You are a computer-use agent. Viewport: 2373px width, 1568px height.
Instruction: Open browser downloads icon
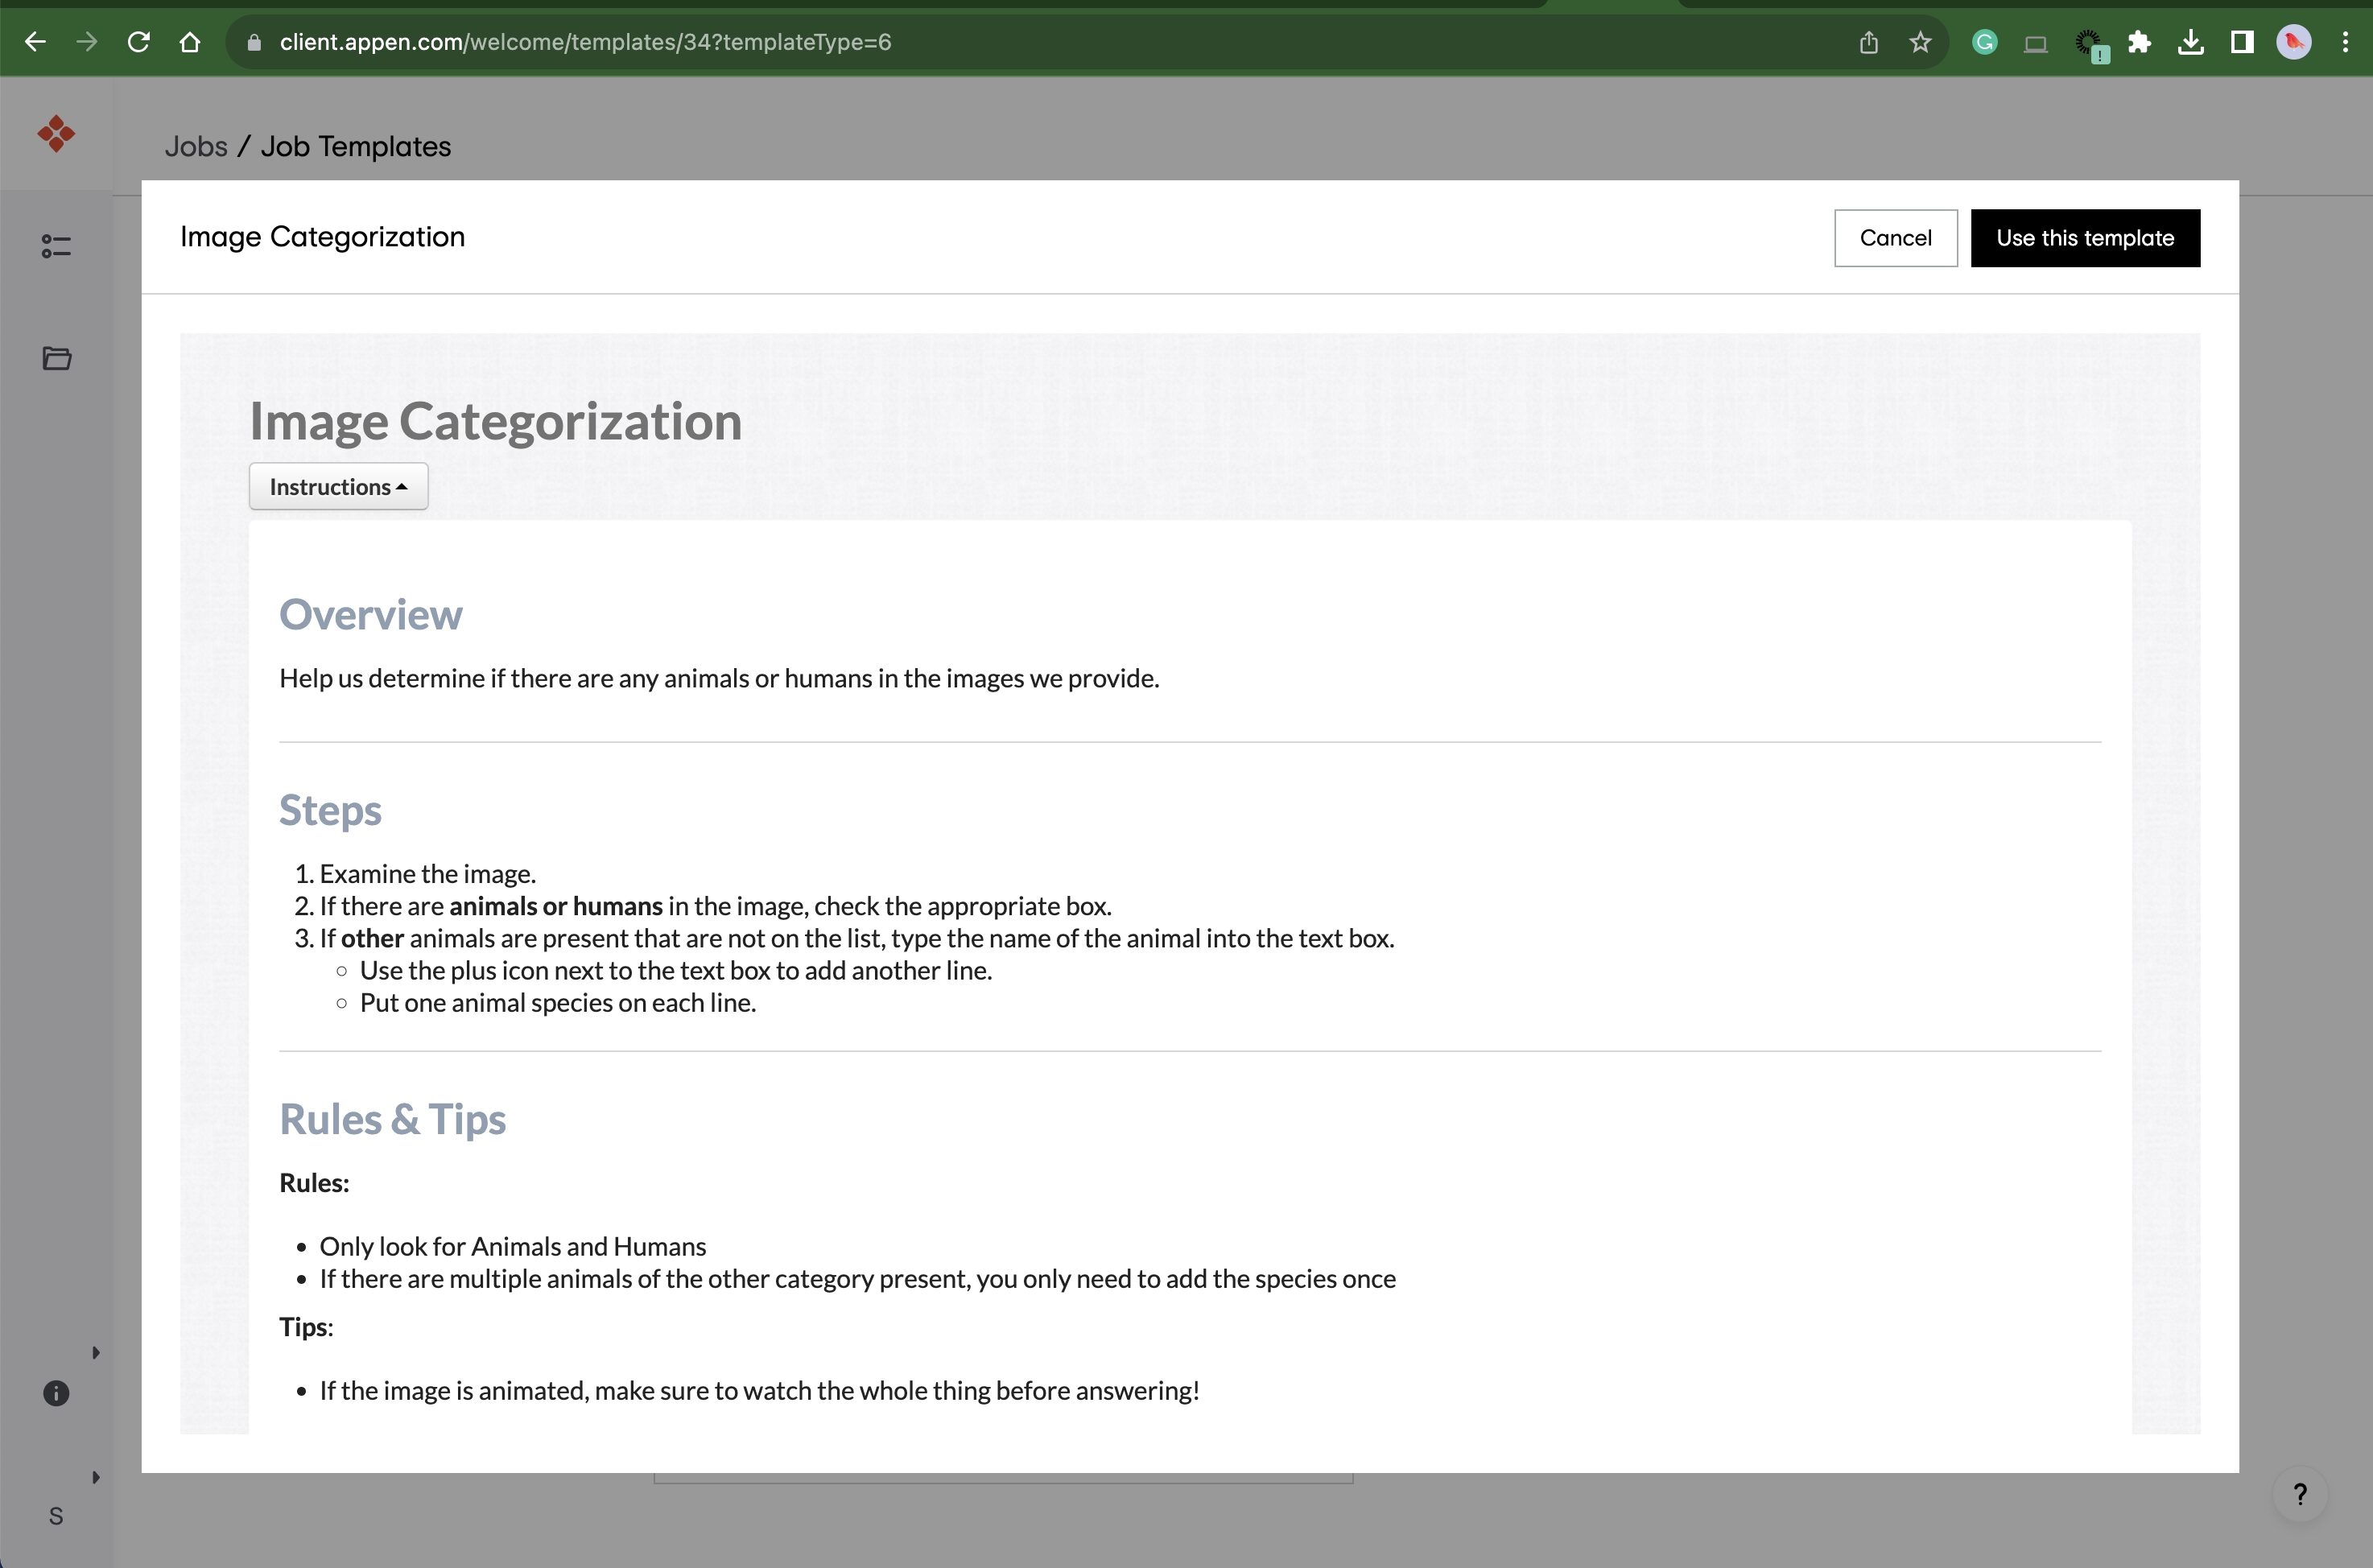[2190, 42]
